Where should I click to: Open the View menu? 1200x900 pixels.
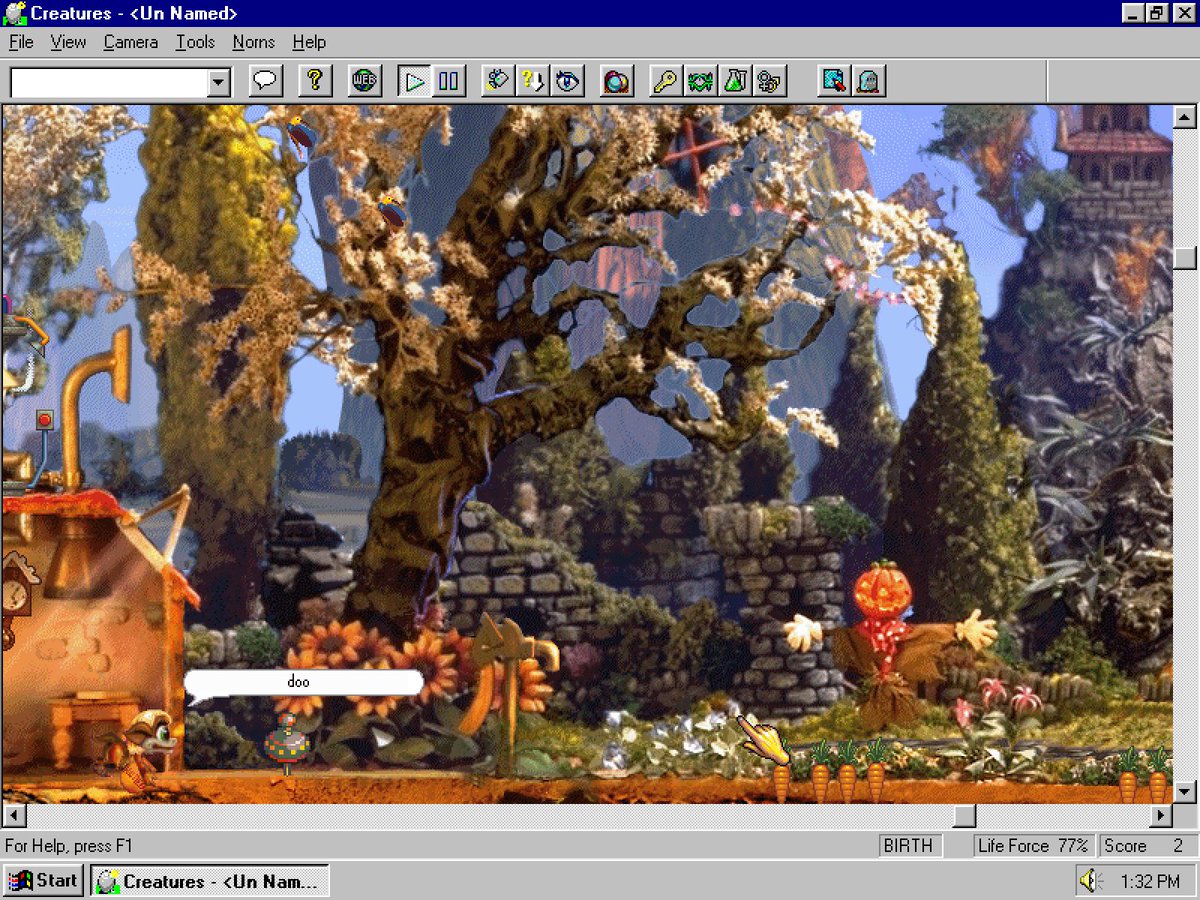point(68,42)
